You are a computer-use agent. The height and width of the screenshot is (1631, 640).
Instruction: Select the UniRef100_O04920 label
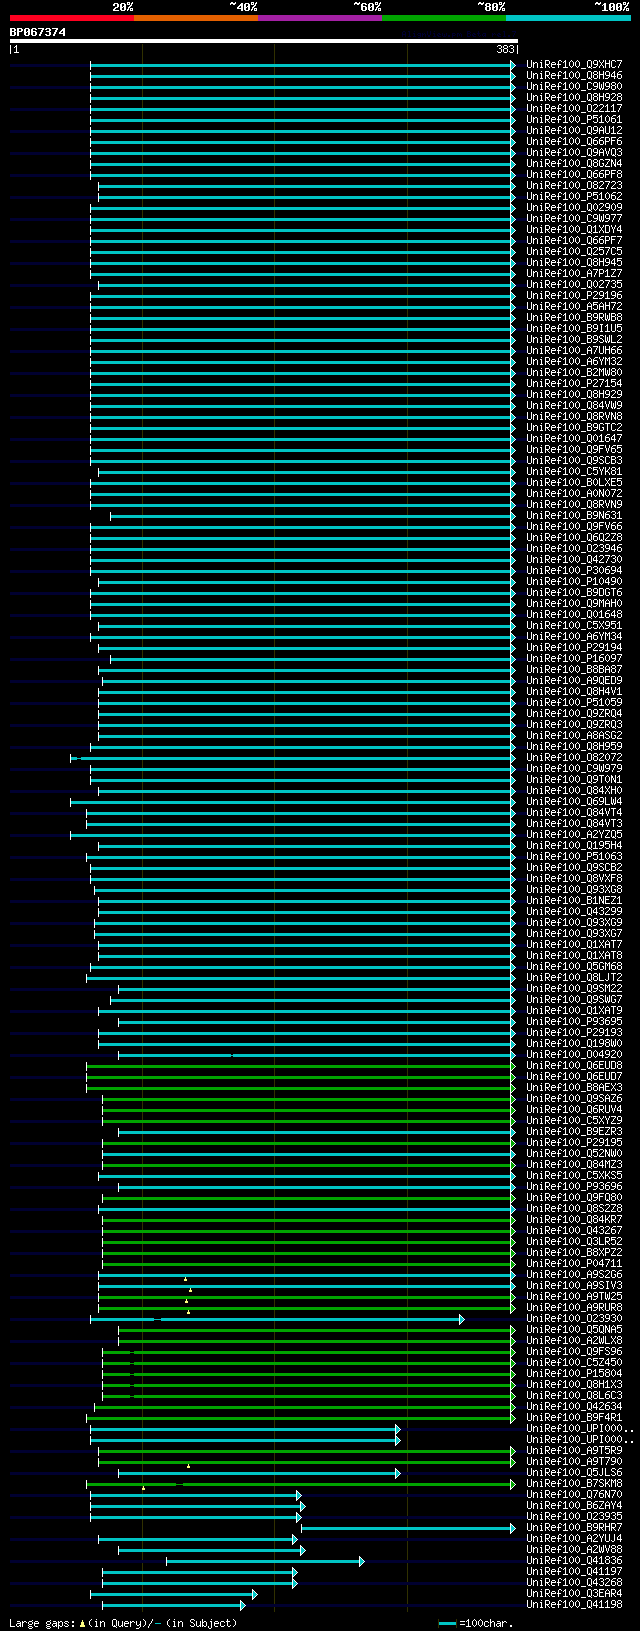coord(574,1054)
